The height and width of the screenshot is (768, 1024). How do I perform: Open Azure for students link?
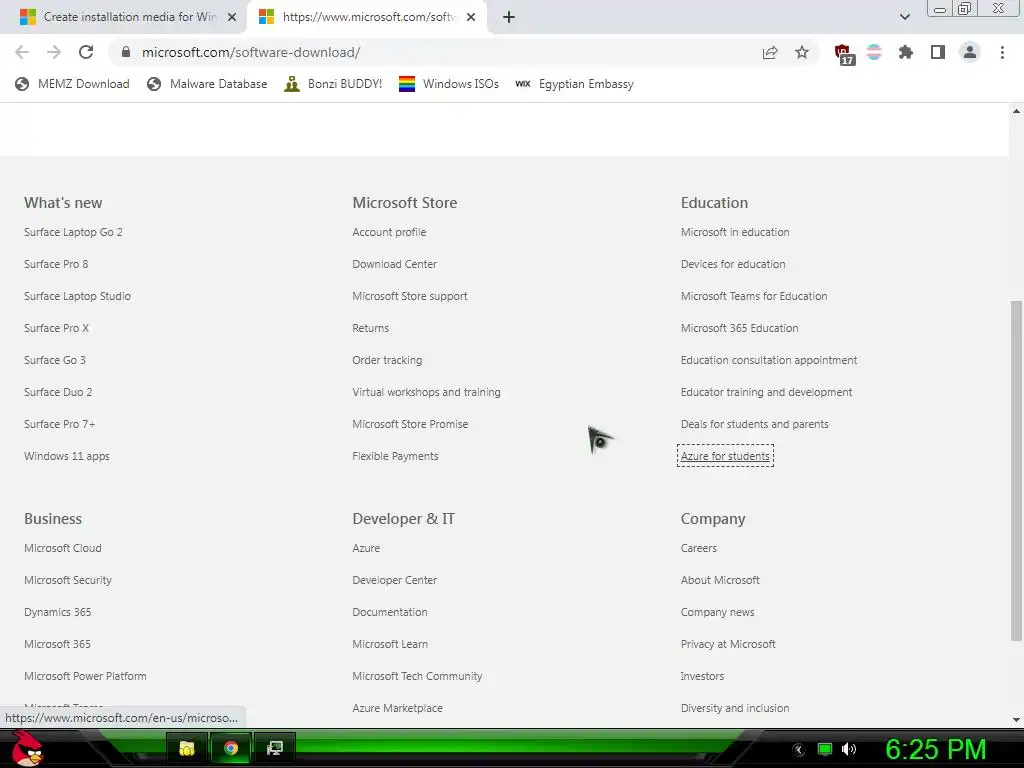click(x=725, y=456)
